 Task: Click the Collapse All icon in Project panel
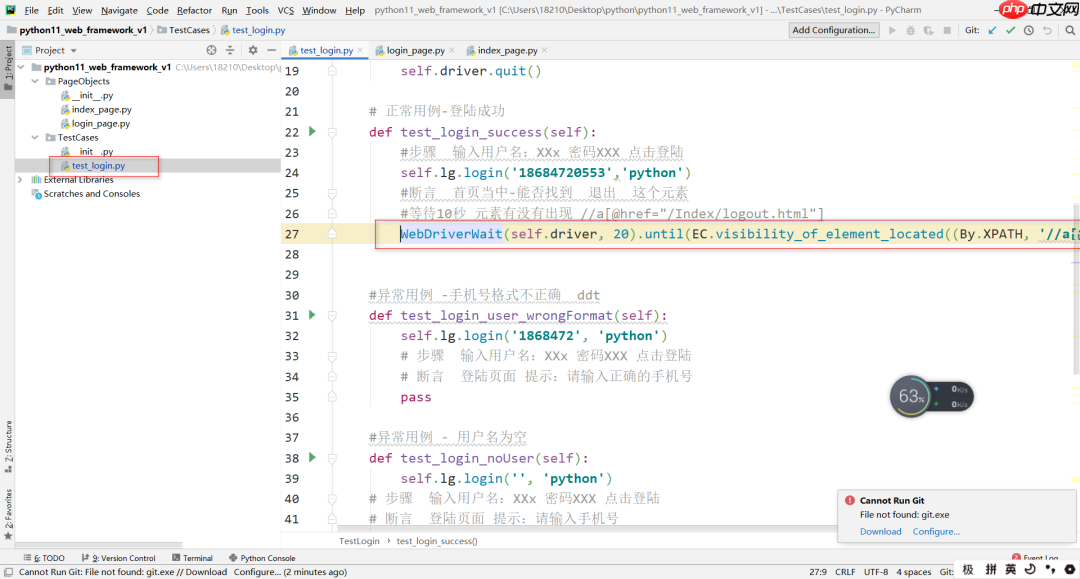click(230, 50)
